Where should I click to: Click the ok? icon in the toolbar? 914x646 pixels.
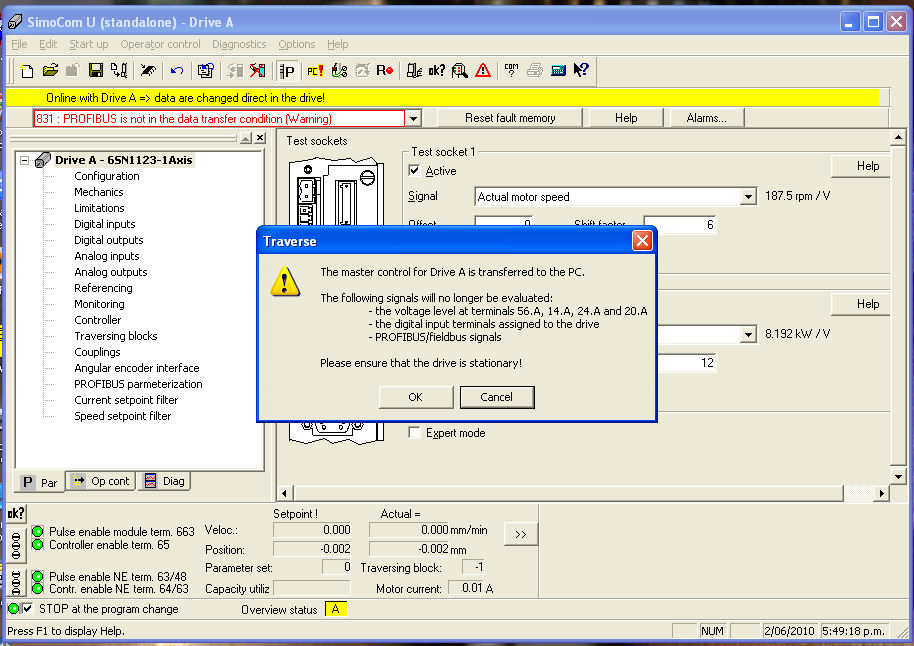437,71
